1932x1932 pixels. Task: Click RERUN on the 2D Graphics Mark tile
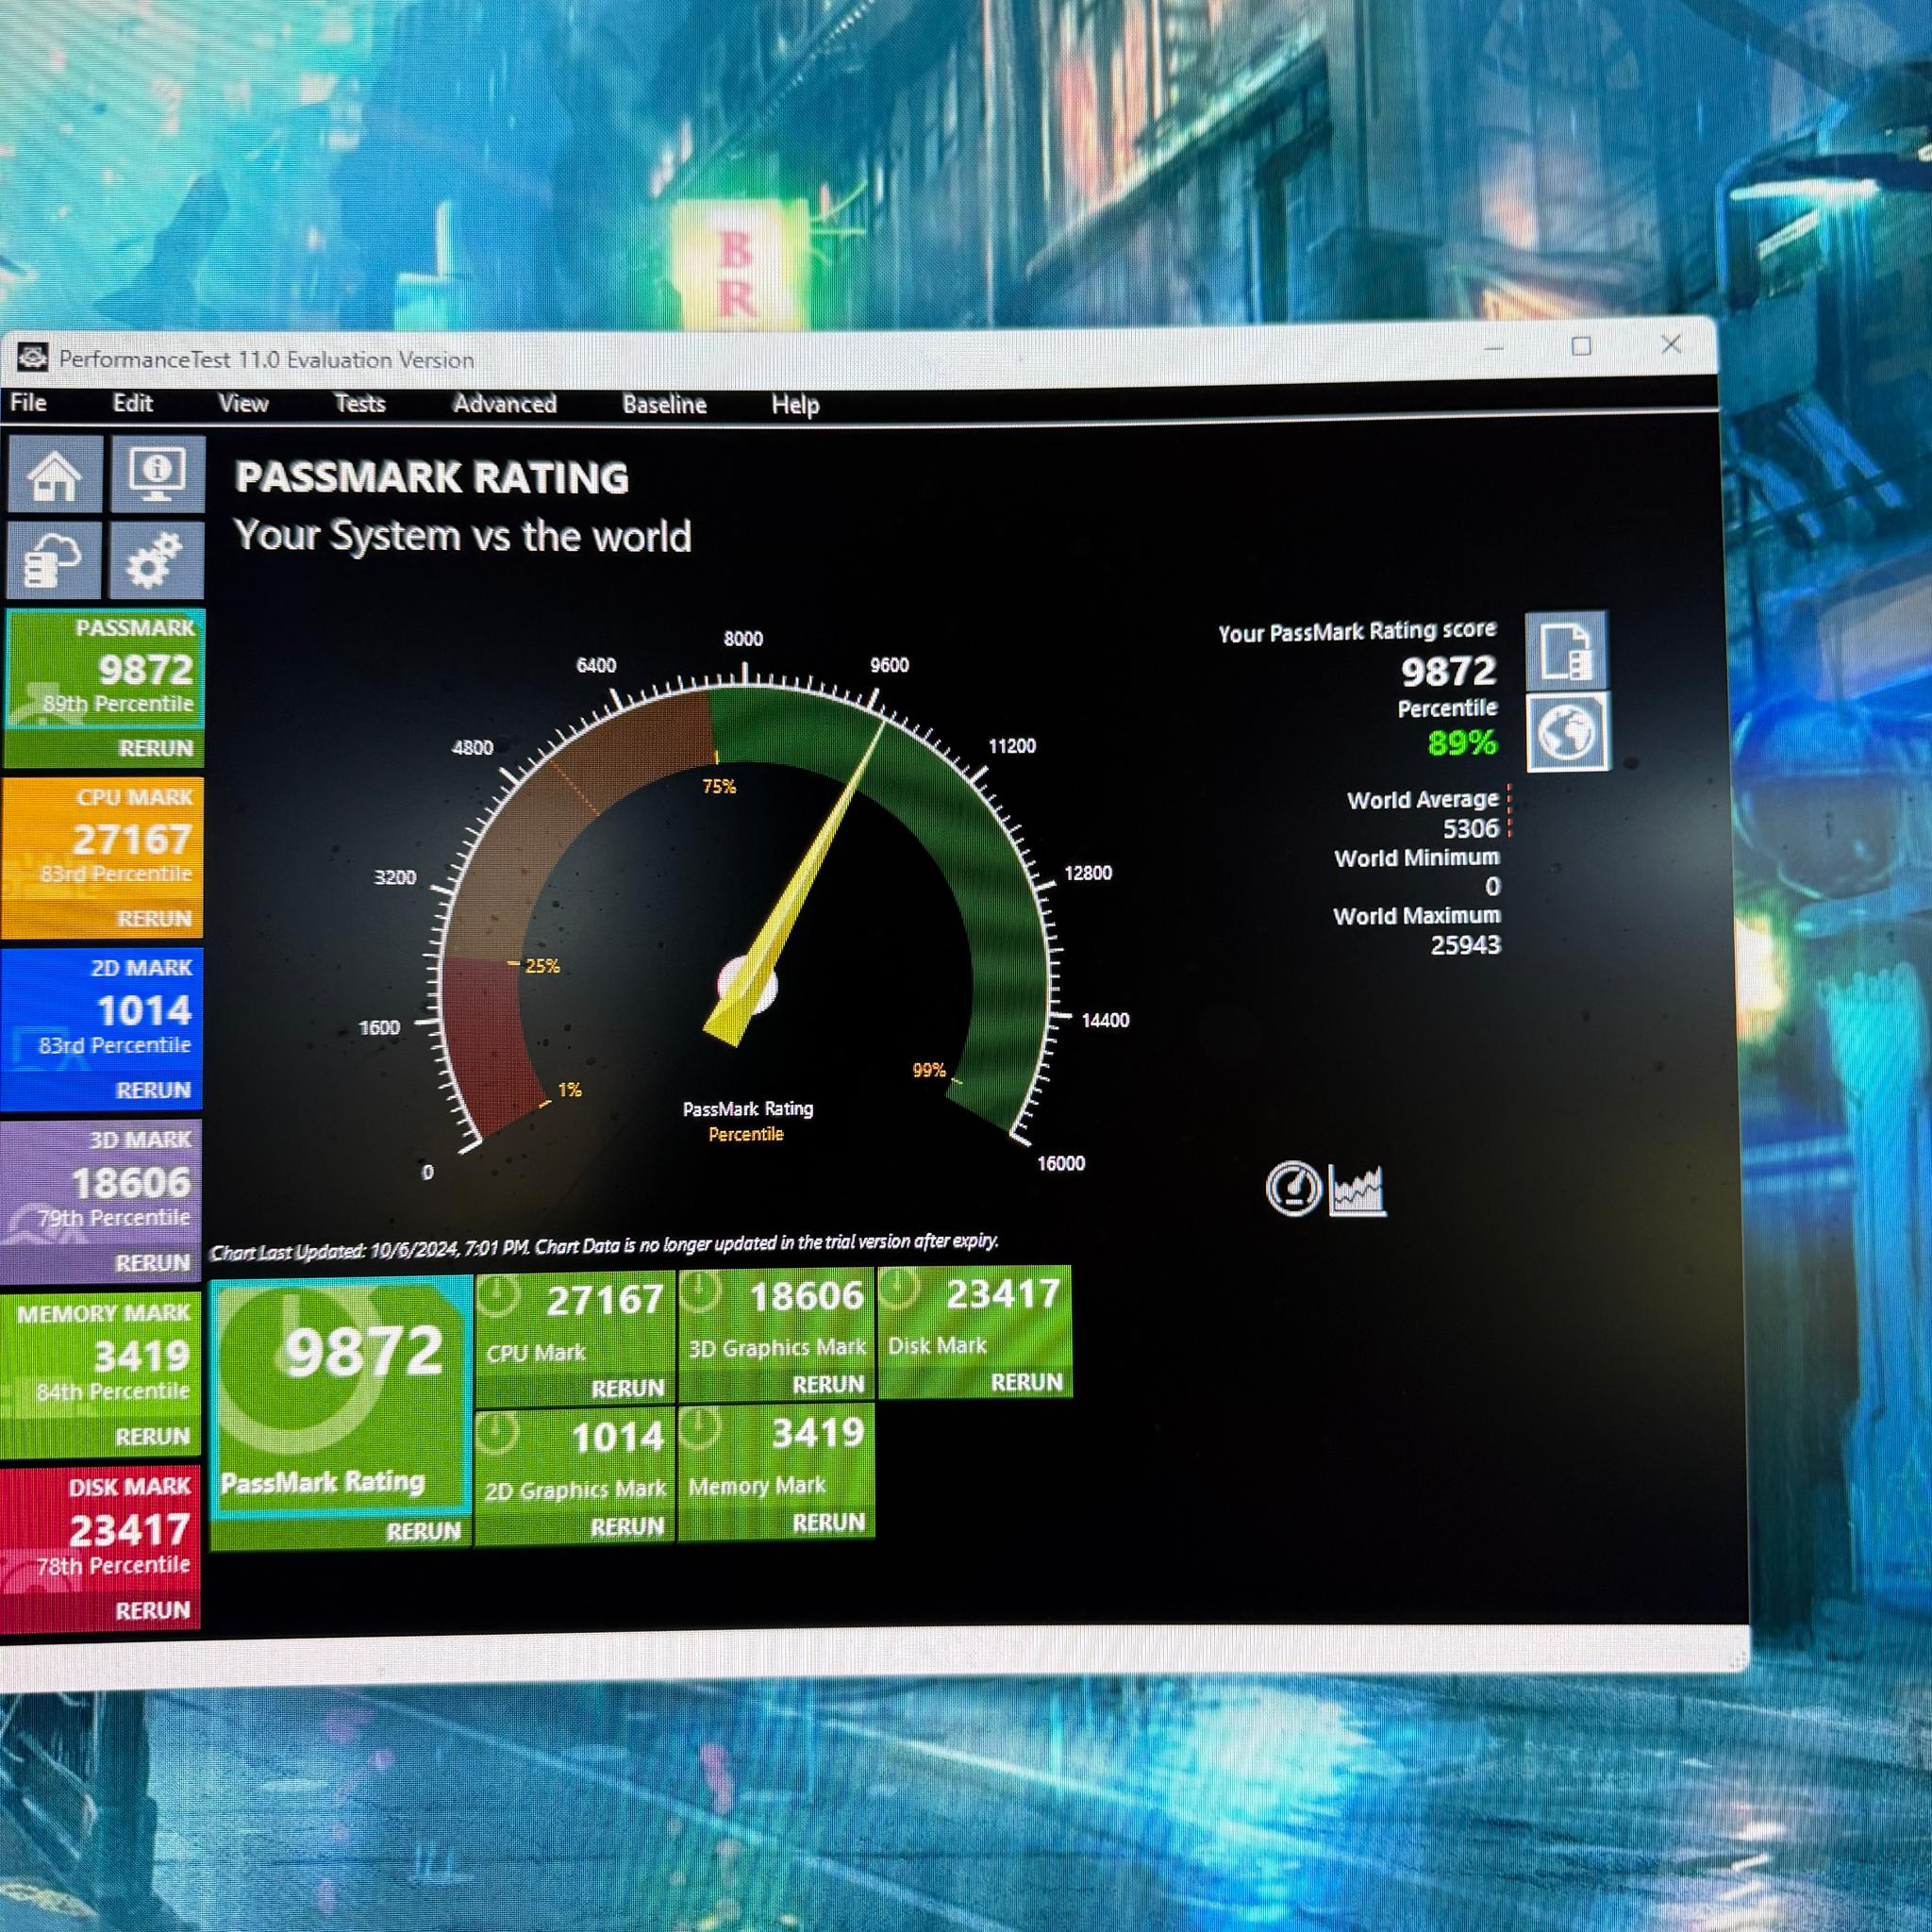click(627, 1526)
